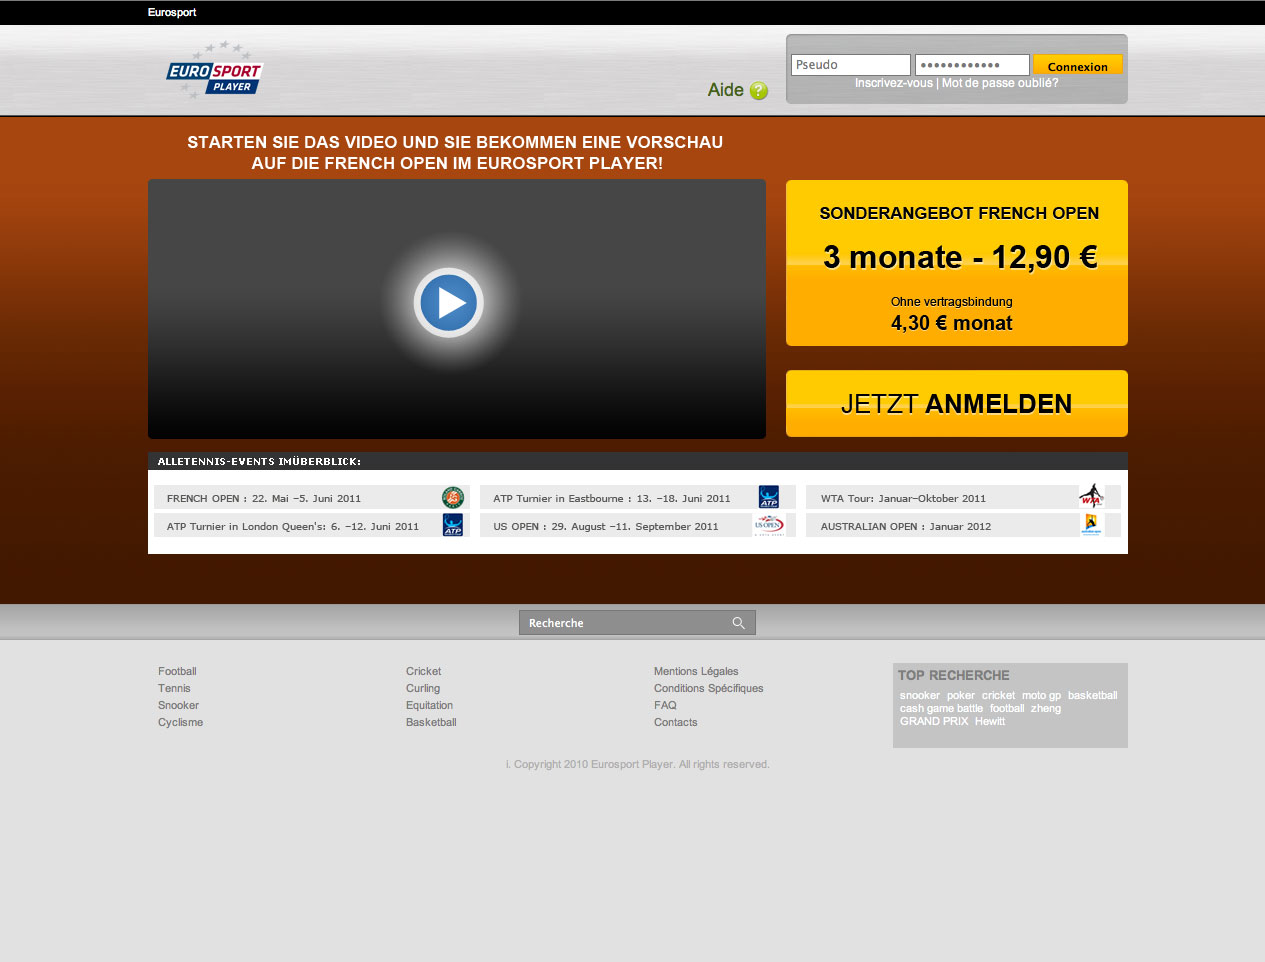Open the Tennis footer link
Image resolution: width=1265 pixels, height=962 pixels.
[x=174, y=688]
